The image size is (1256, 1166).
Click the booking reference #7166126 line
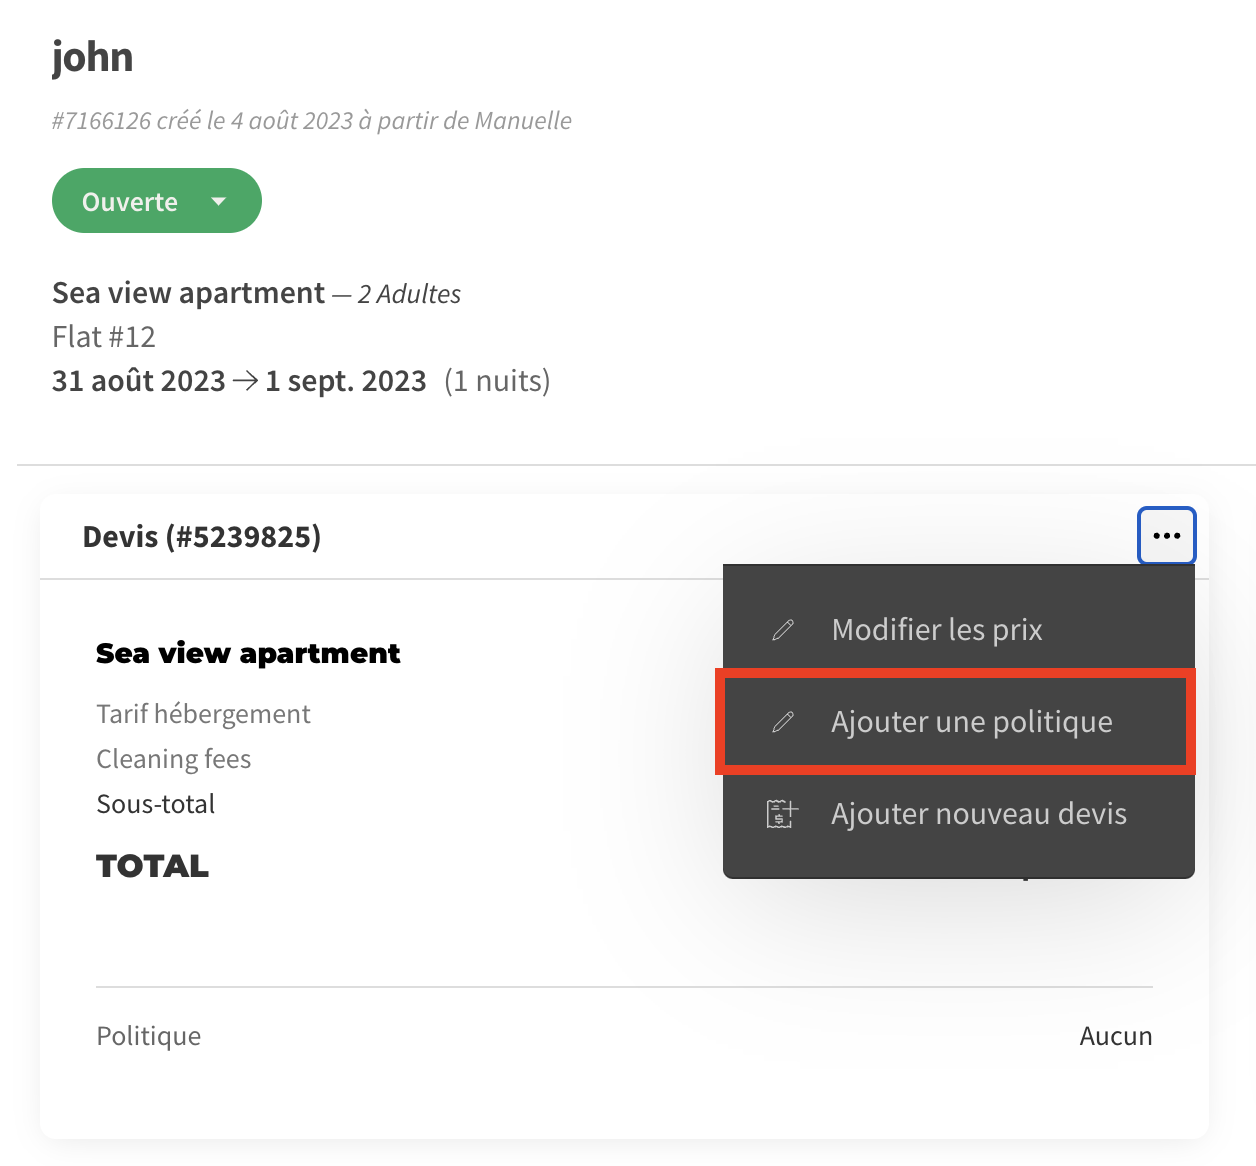point(311,121)
